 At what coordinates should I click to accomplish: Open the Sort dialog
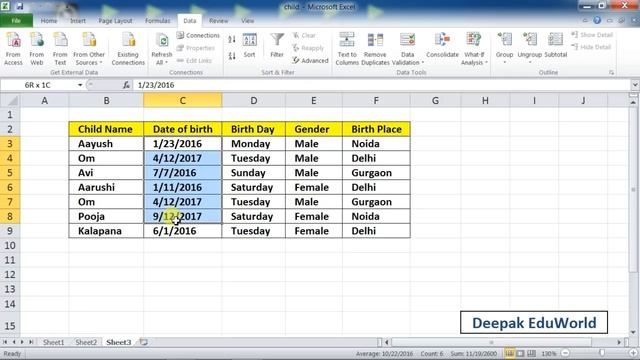pos(249,46)
